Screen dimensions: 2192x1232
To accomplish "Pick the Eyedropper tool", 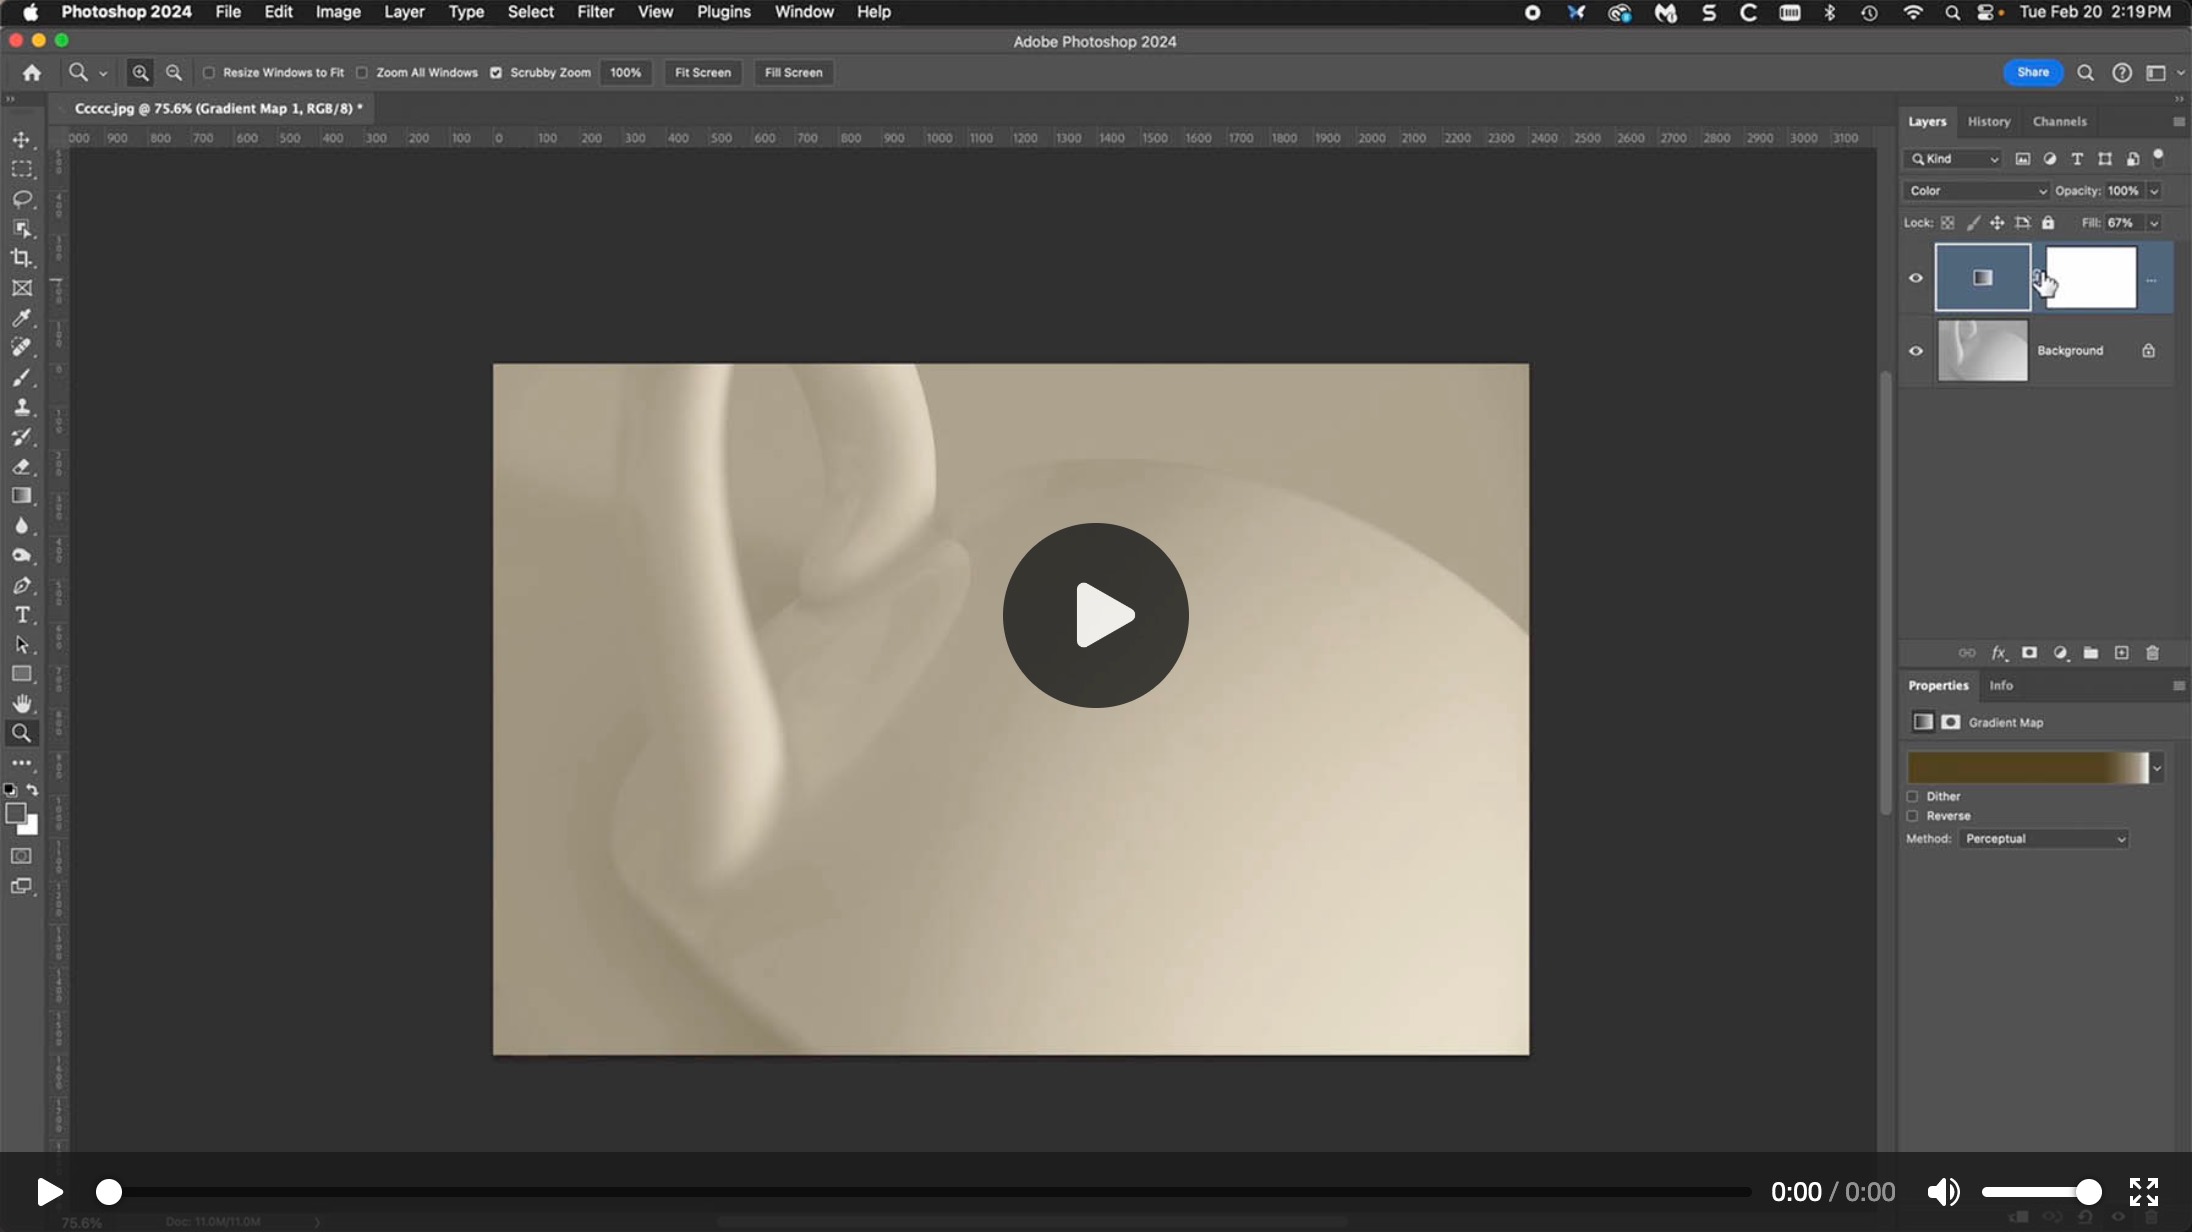I will tap(21, 318).
